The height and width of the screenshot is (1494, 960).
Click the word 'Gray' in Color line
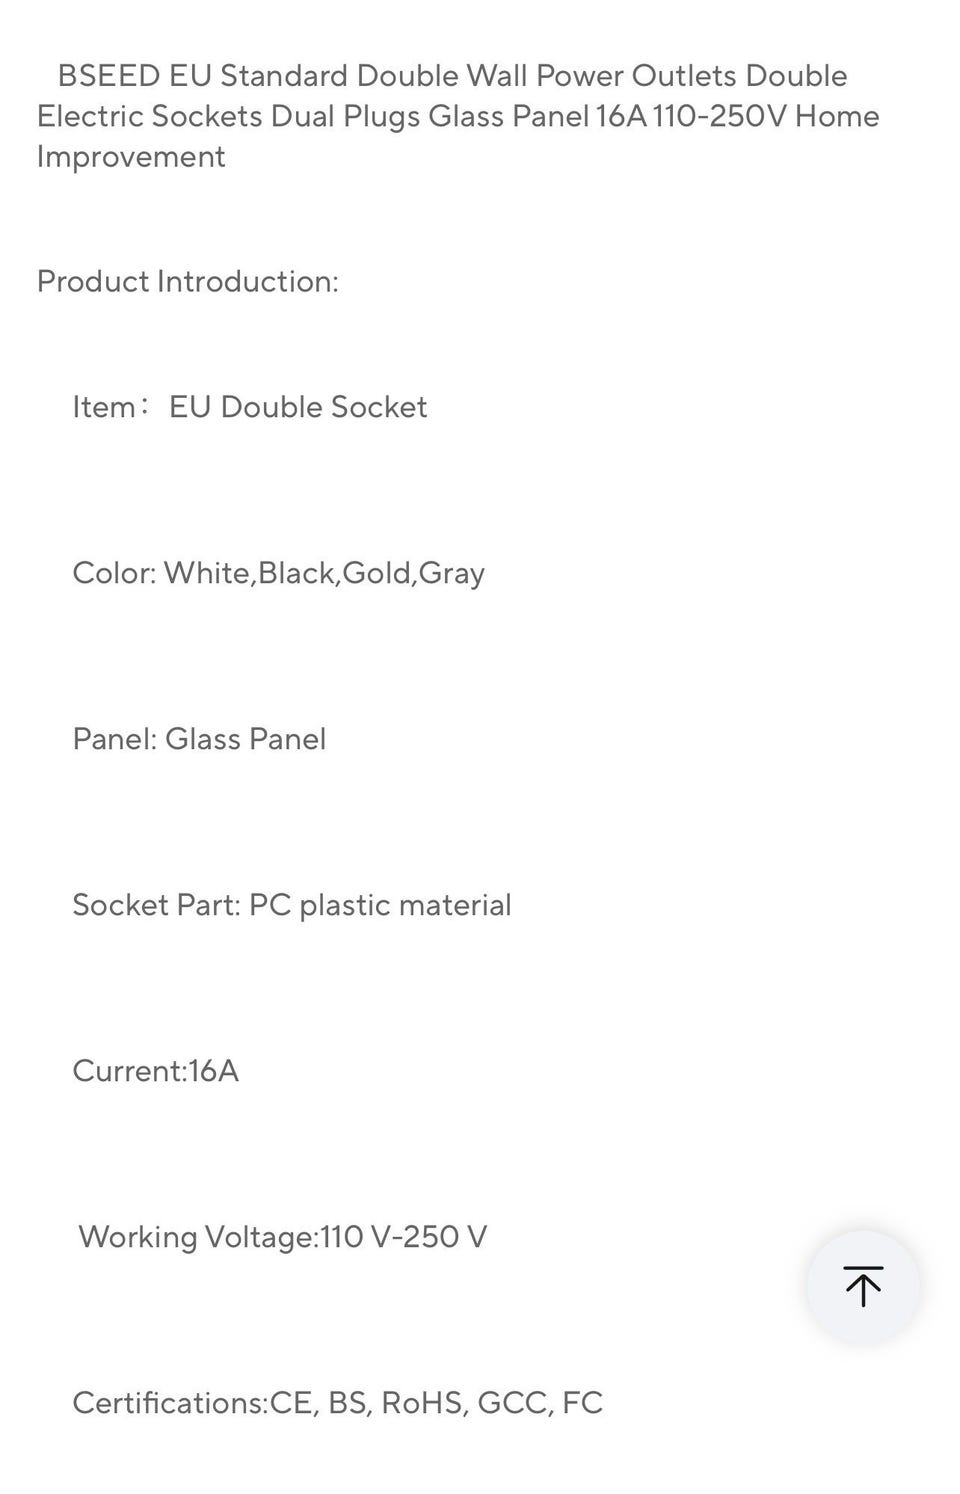click(451, 573)
